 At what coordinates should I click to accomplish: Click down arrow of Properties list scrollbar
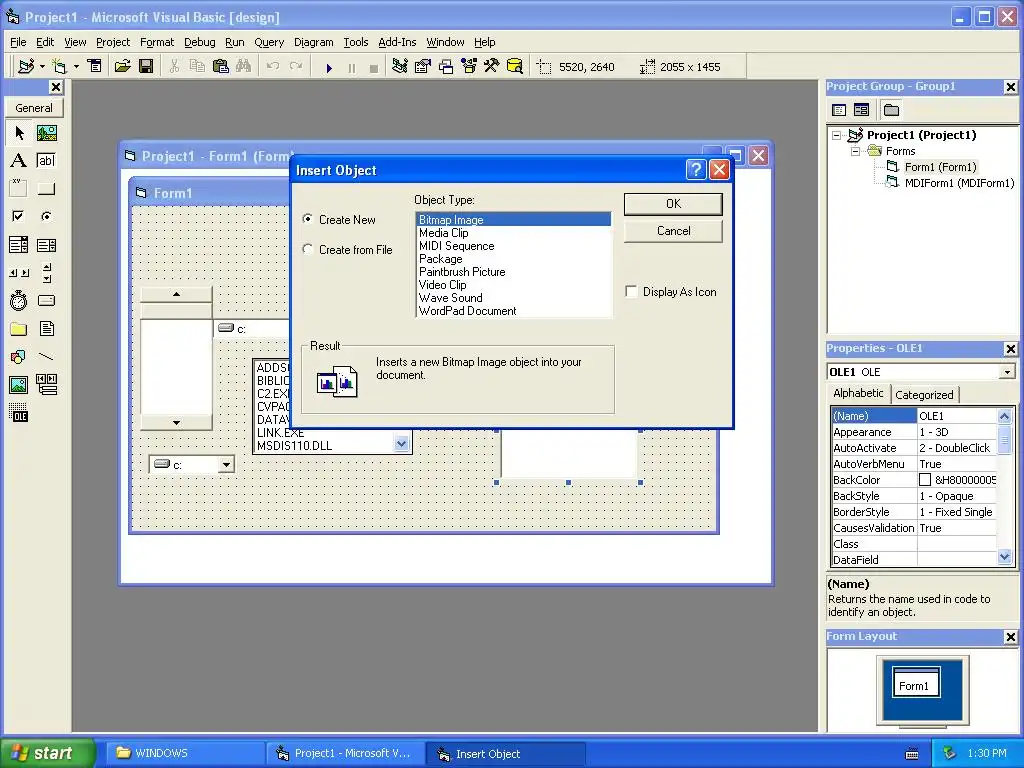tap(1004, 558)
